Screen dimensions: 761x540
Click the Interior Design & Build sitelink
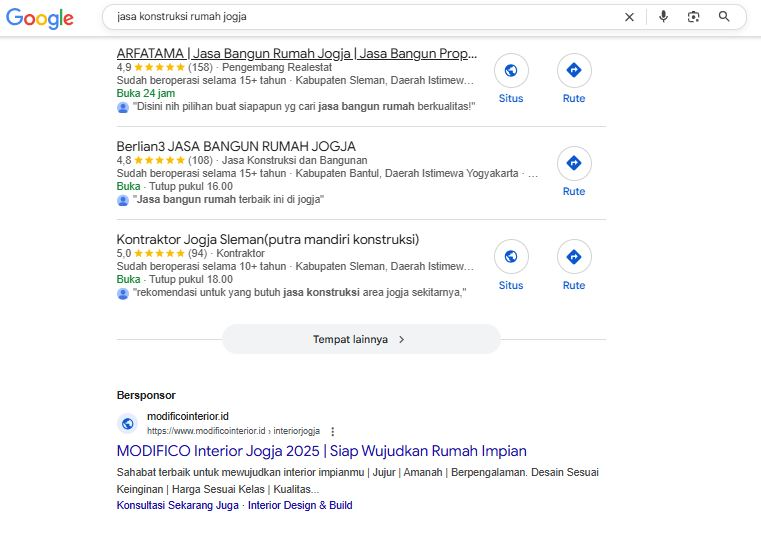coord(300,505)
